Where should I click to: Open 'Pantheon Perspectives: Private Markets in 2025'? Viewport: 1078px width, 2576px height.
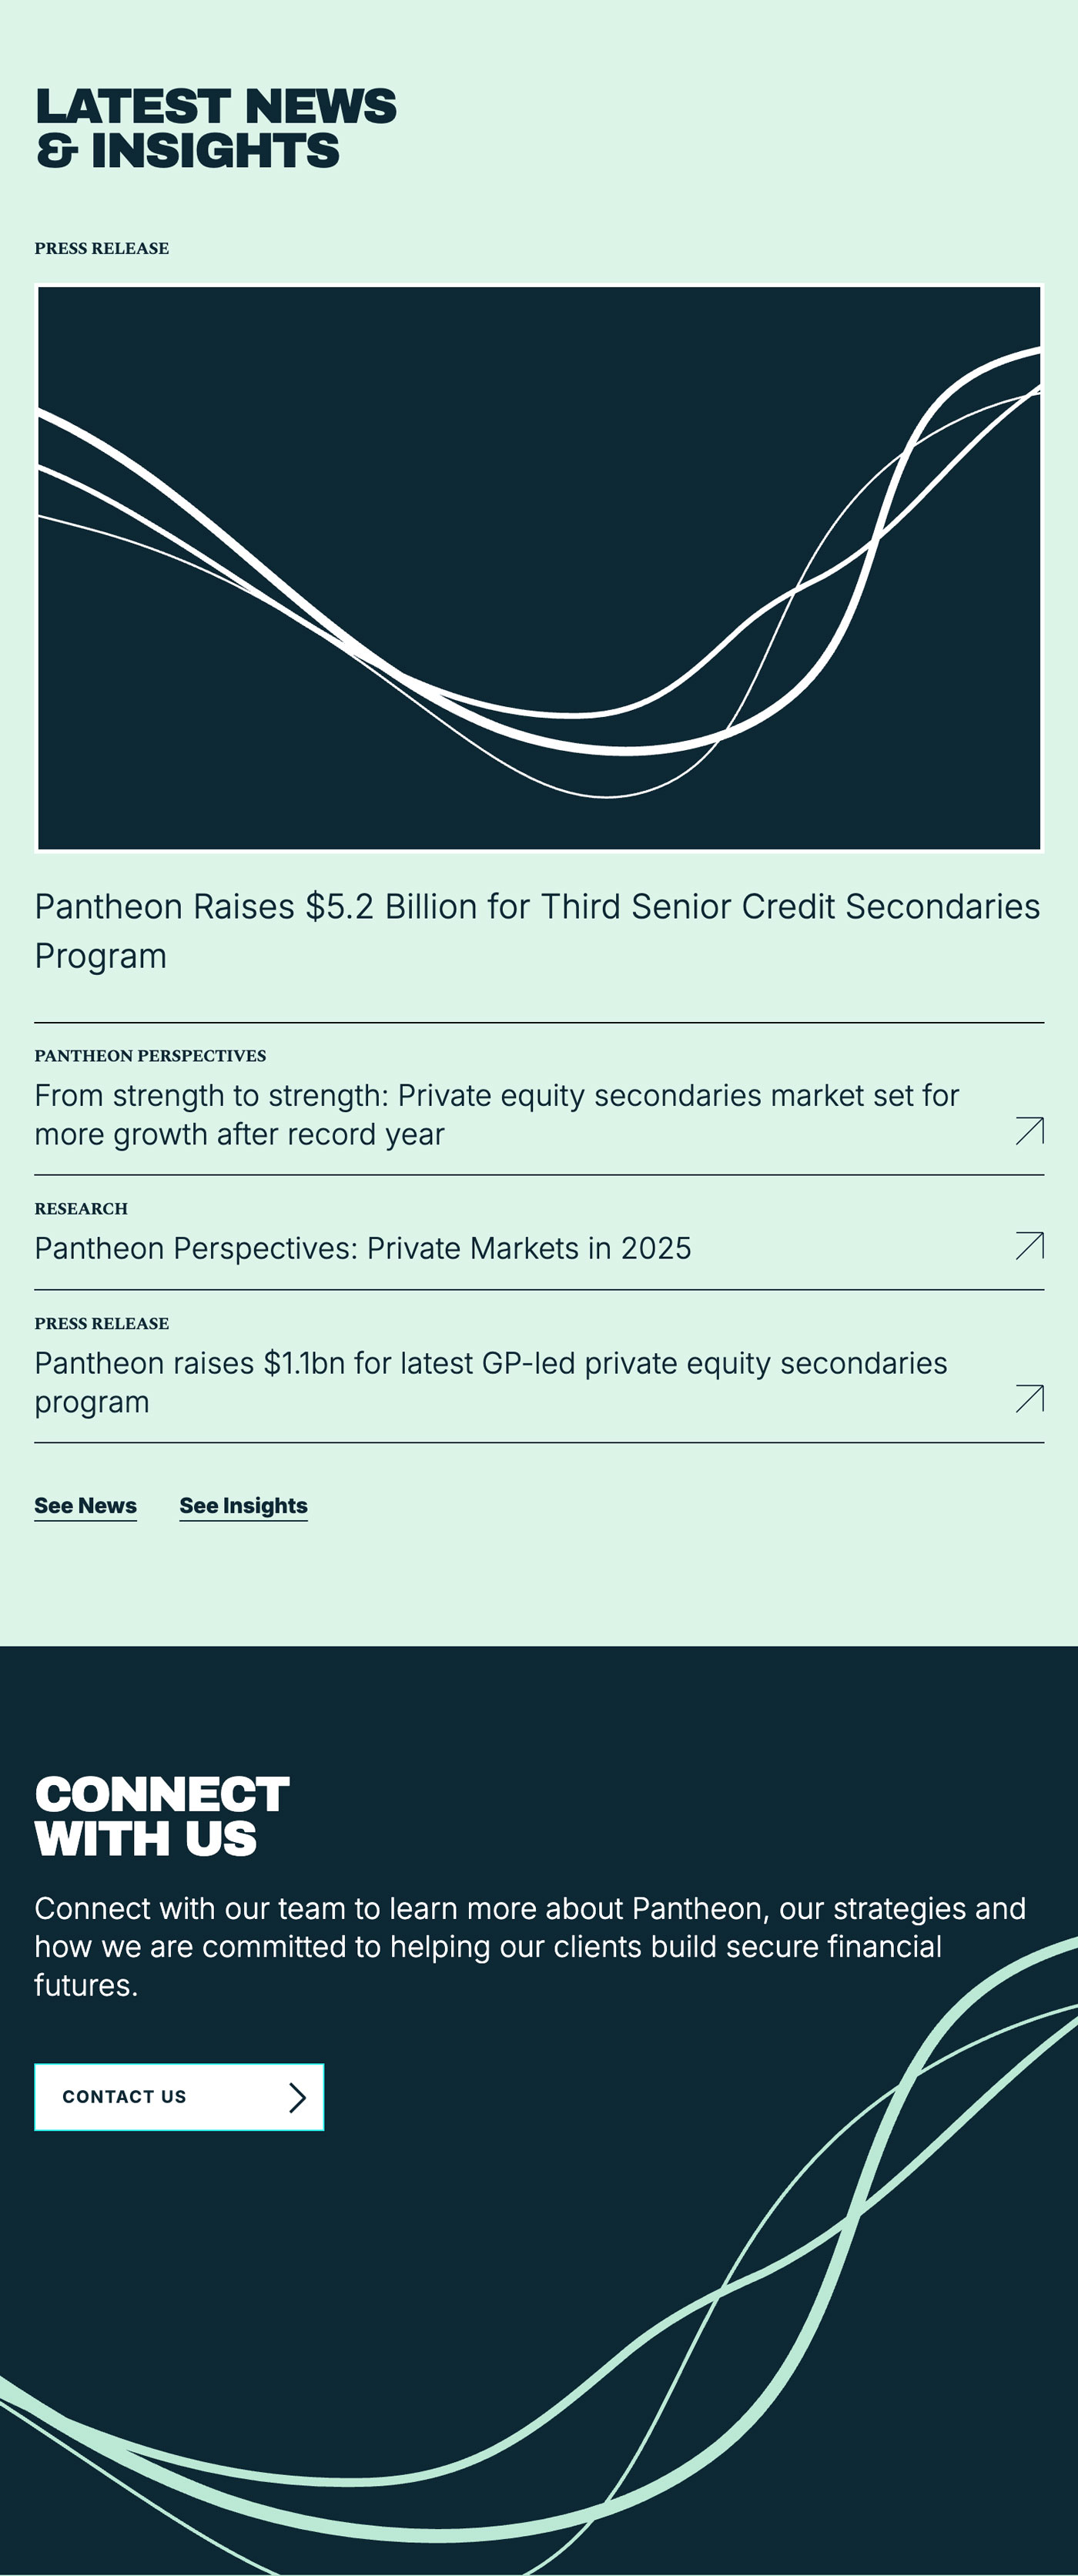coord(363,1248)
